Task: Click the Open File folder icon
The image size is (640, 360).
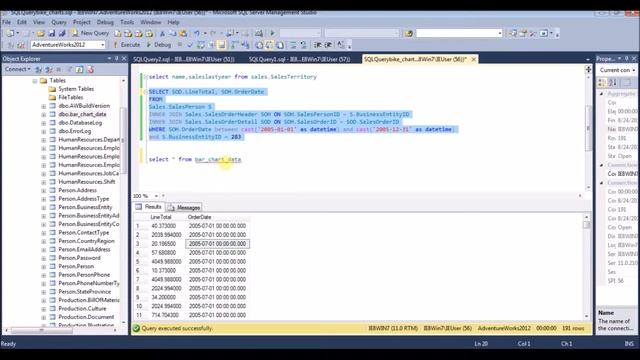Action: point(40,33)
